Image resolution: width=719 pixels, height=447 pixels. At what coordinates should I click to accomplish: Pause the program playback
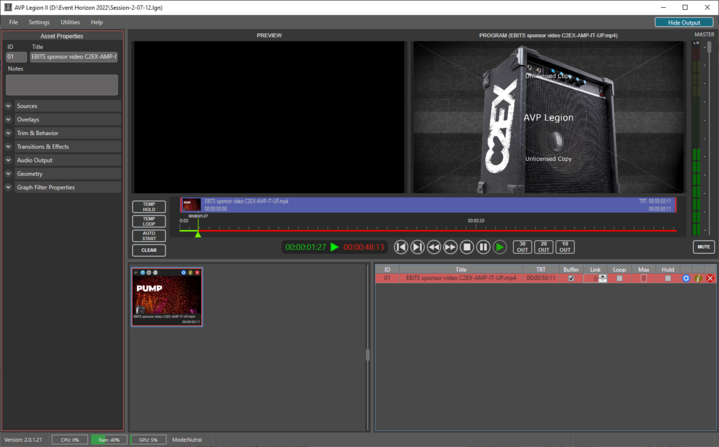[x=483, y=247]
